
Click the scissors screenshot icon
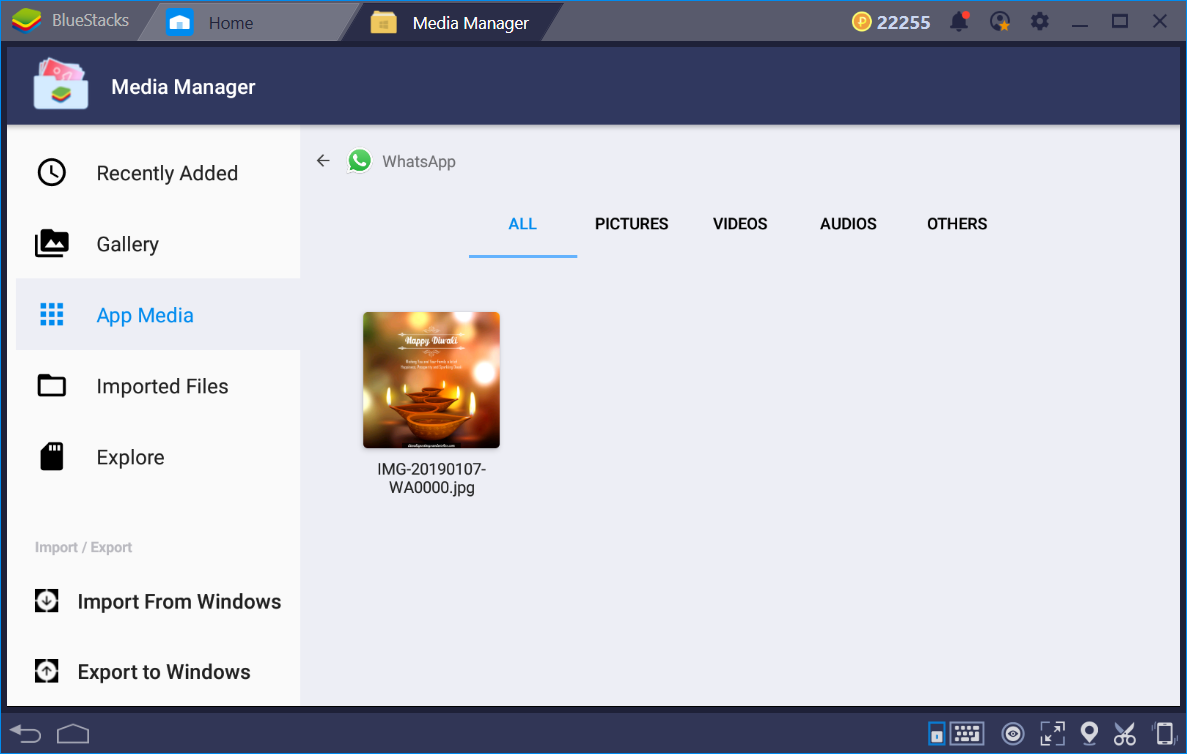tap(1125, 734)
